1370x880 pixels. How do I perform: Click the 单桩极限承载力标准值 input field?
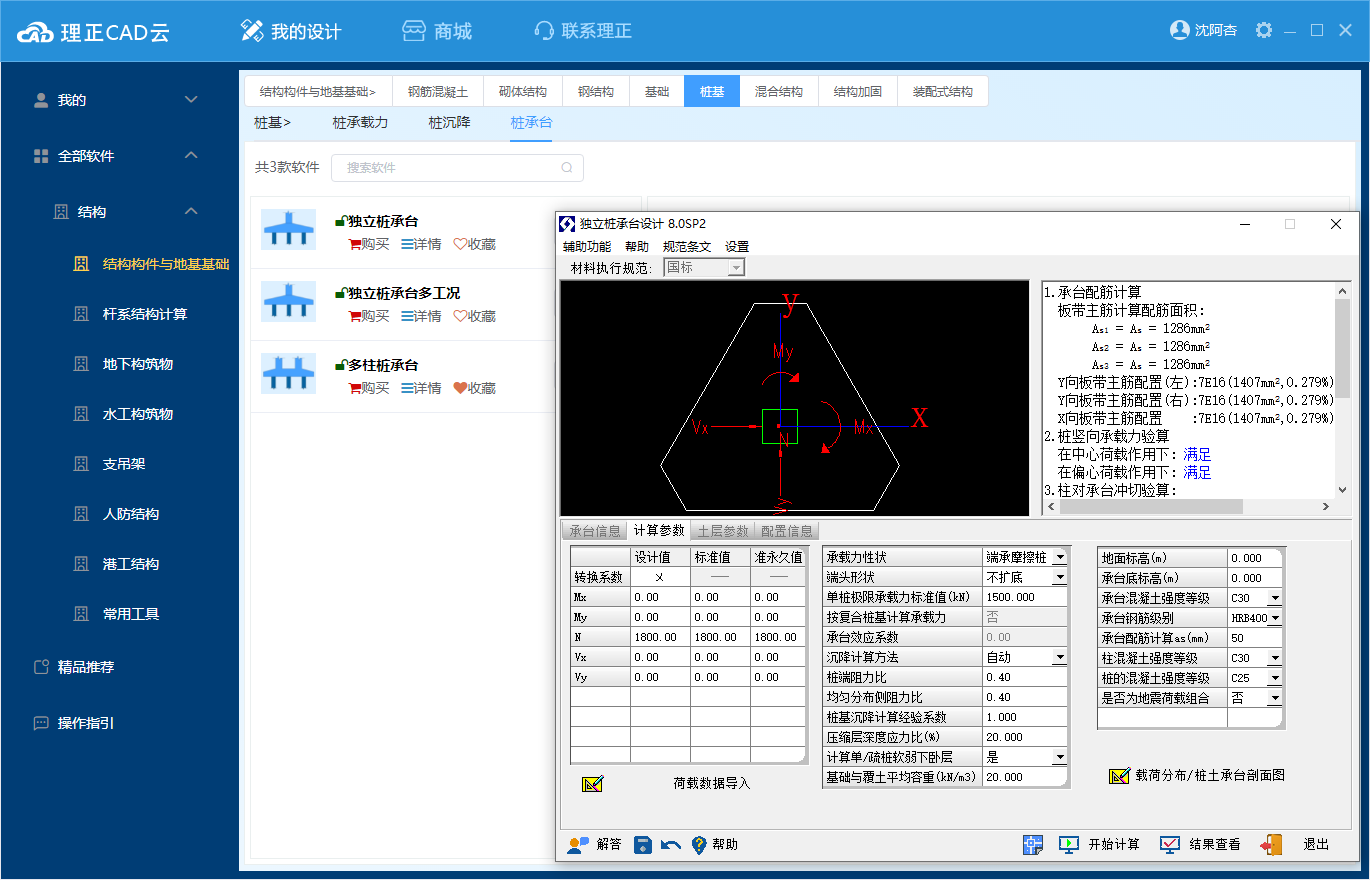1026,597
